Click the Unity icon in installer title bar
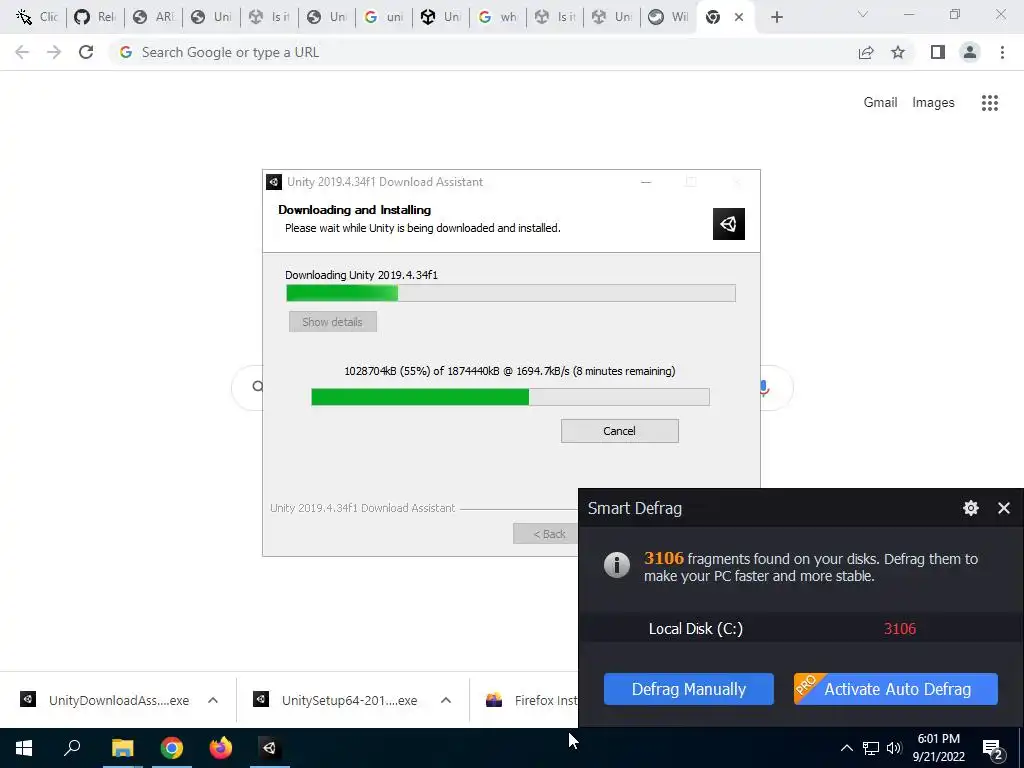The width and height of the screenshot is (1024, 768). coord(274,182)
